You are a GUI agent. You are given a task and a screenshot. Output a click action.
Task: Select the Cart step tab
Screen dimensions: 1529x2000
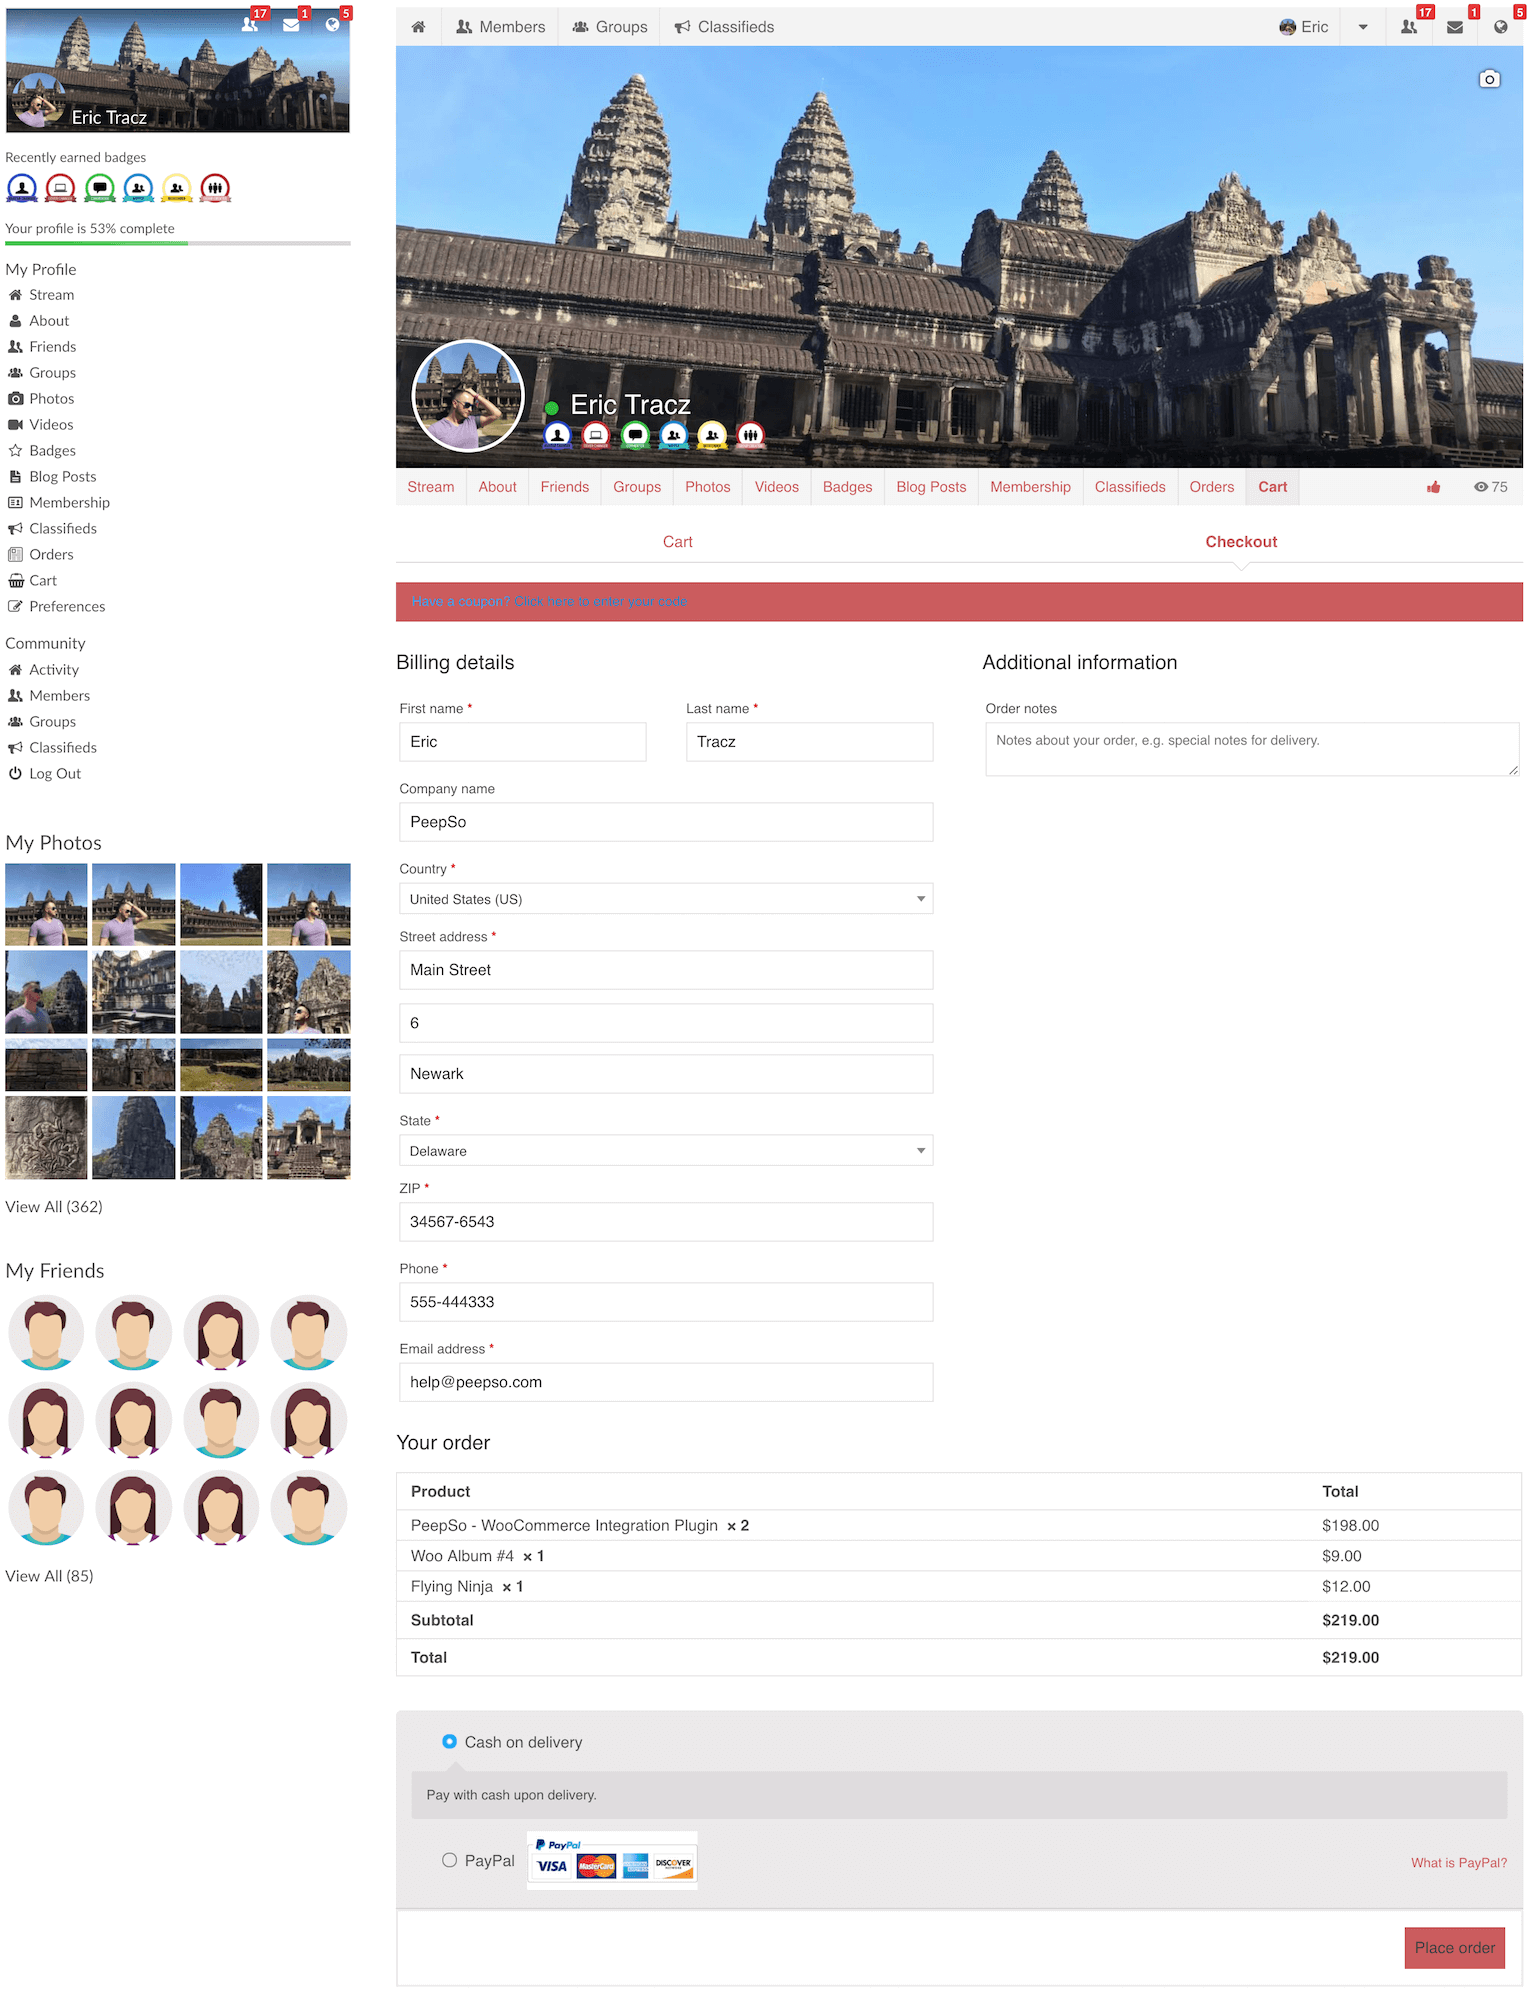[678, 542]
